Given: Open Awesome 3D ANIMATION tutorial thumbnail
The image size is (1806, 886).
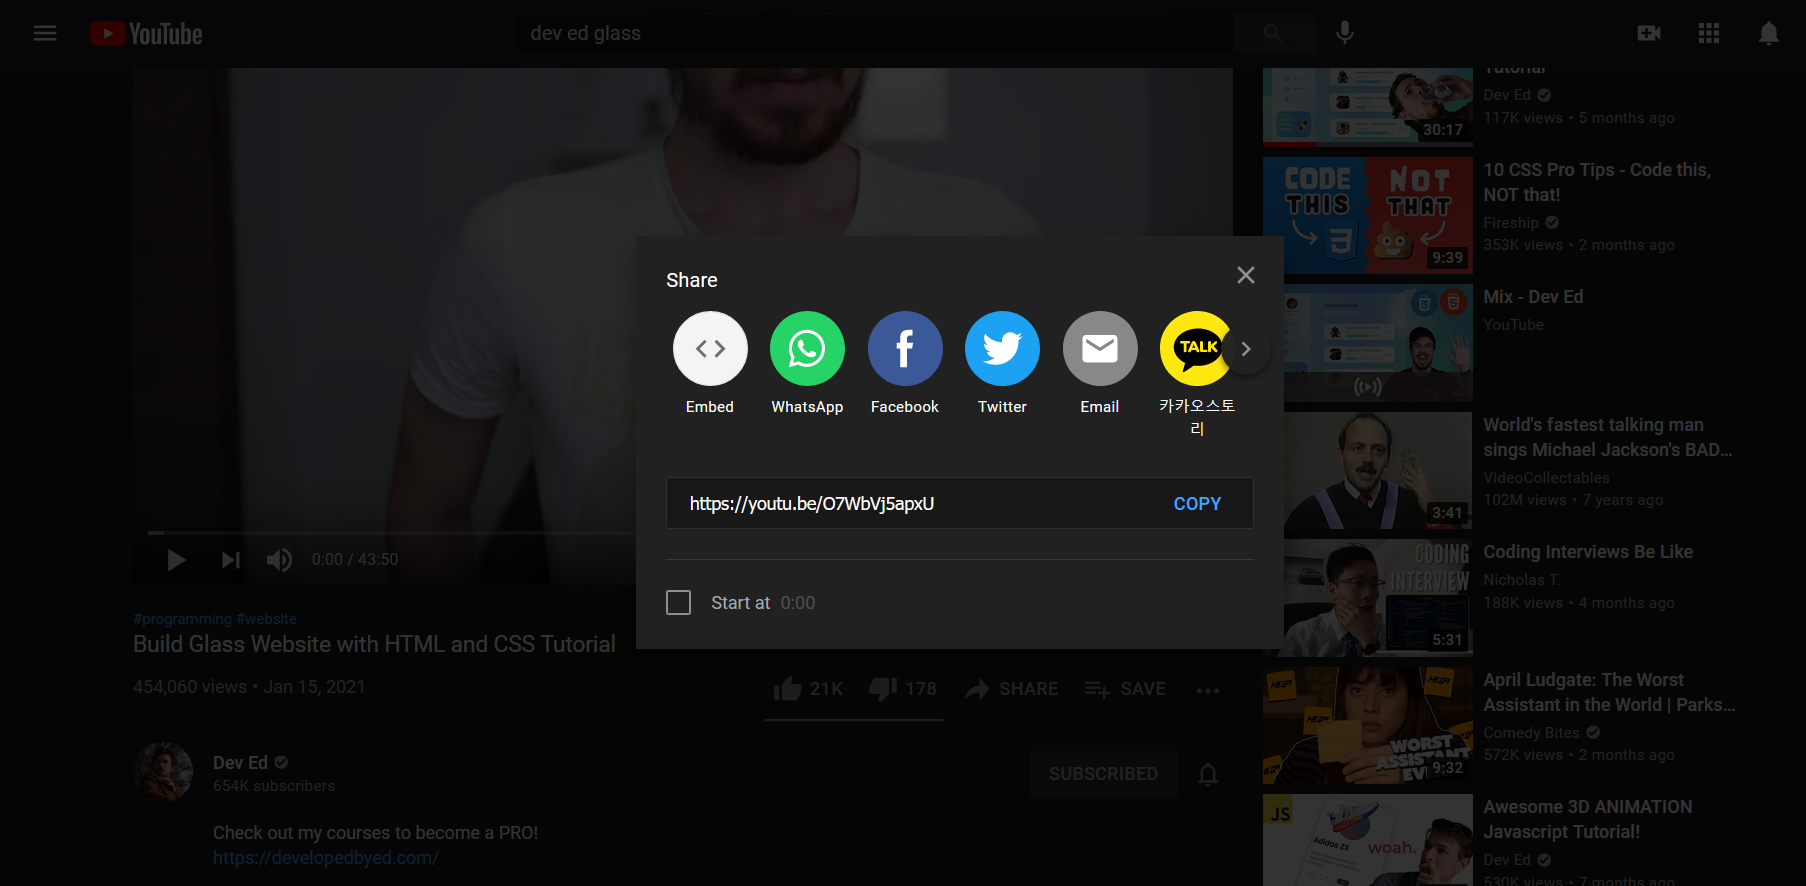Looking at the screenshot, I should 1368,840.
